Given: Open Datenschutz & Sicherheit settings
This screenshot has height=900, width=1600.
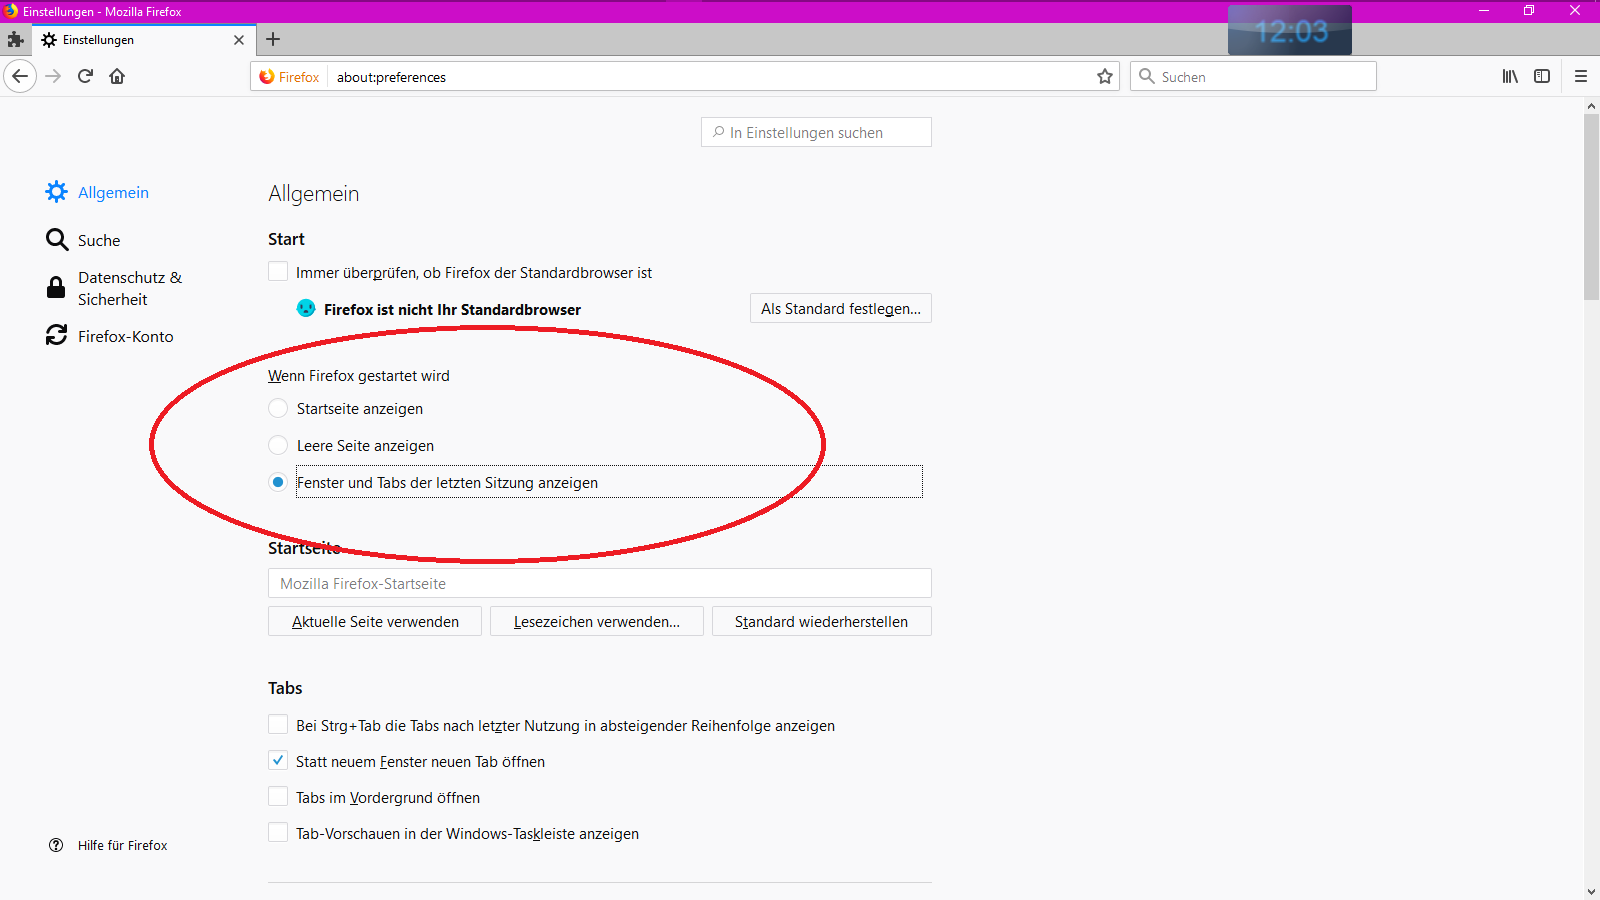Looking at the screenshot, I should click(x=130, y=288).
